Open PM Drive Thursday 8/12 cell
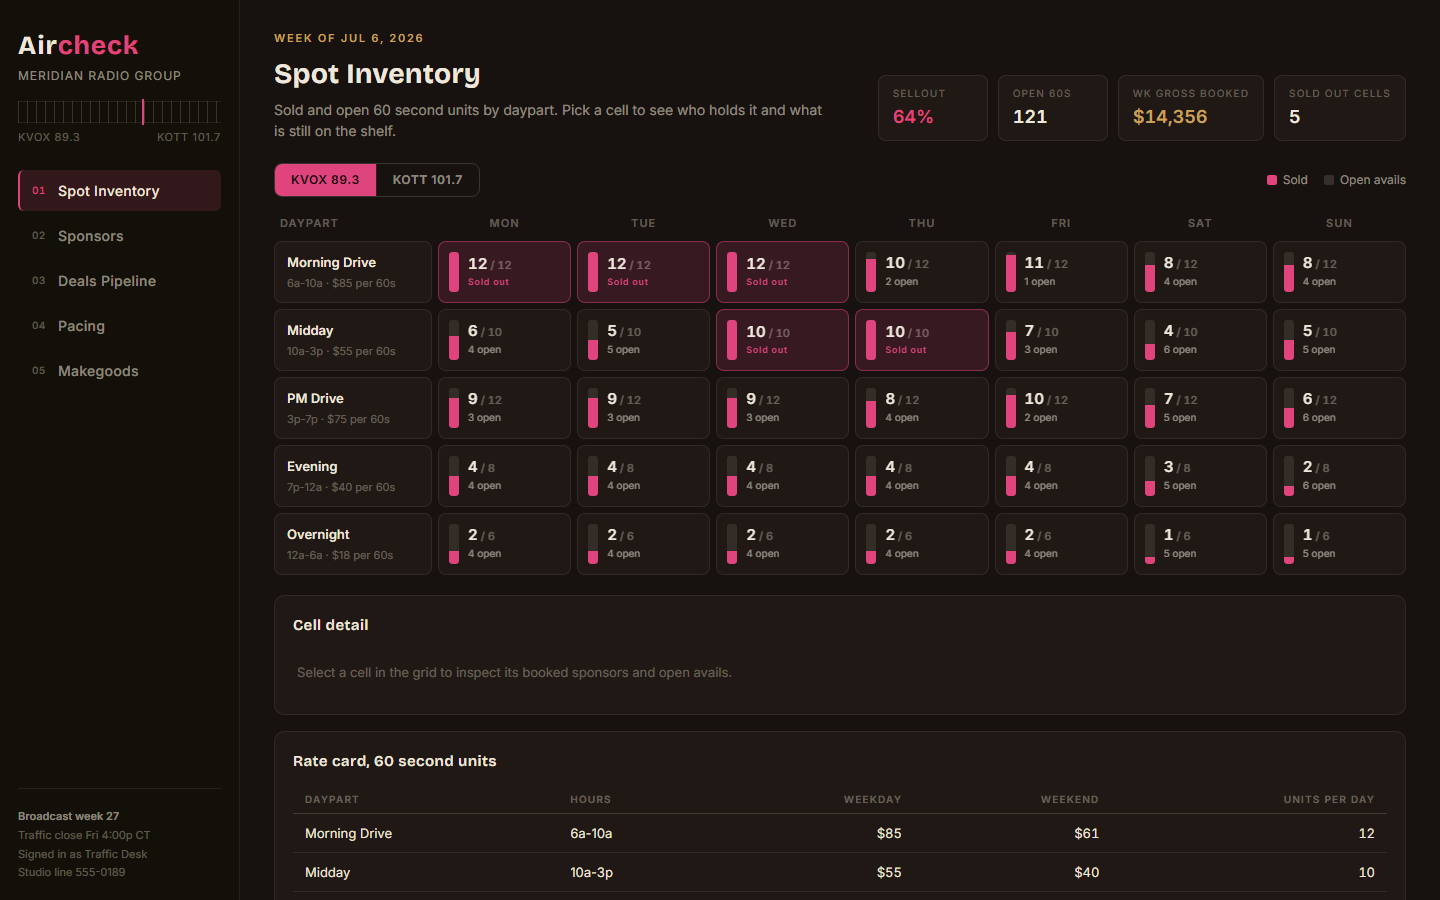1440x900 pixels. 921,408
